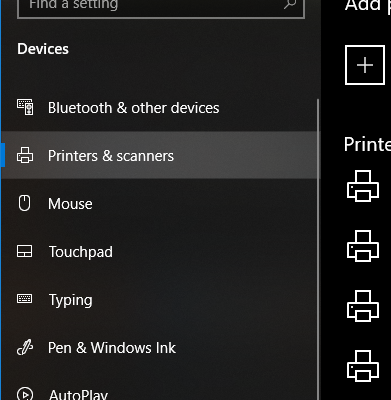Open the Typing settings page
The width and height of the screenshot is (391, 400).
(x=160, y=300)
